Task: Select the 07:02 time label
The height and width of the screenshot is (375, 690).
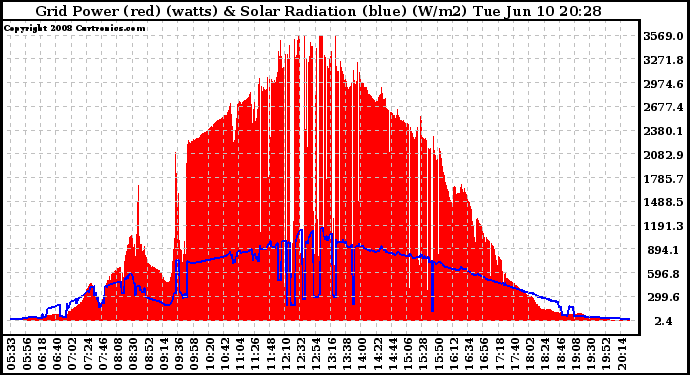Action: [x=72, y=354]
